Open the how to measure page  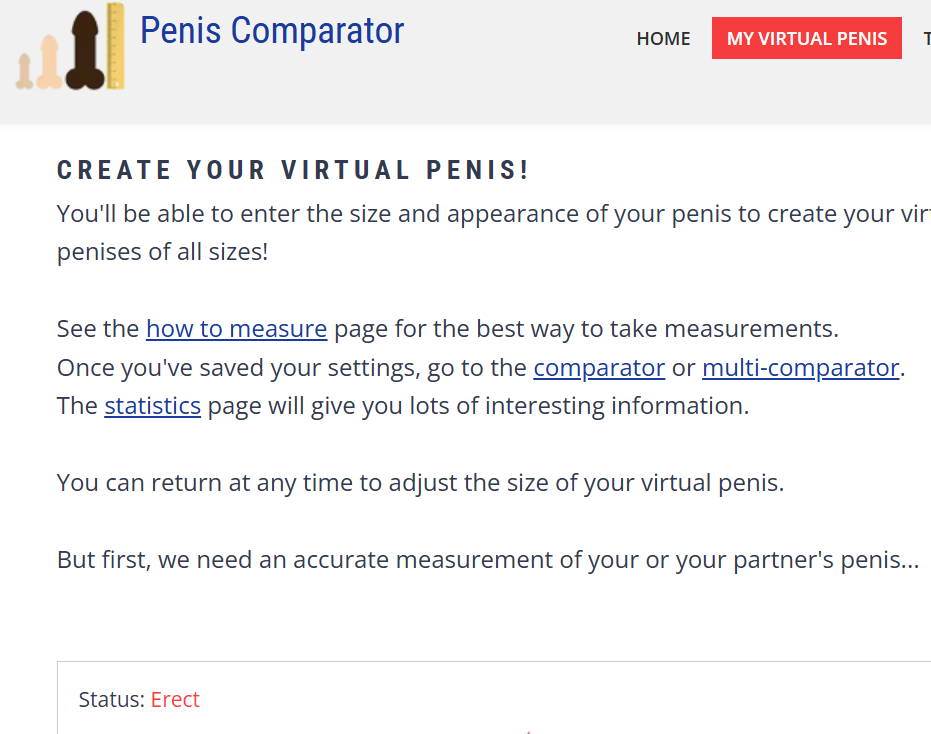(x=236, y=328)
